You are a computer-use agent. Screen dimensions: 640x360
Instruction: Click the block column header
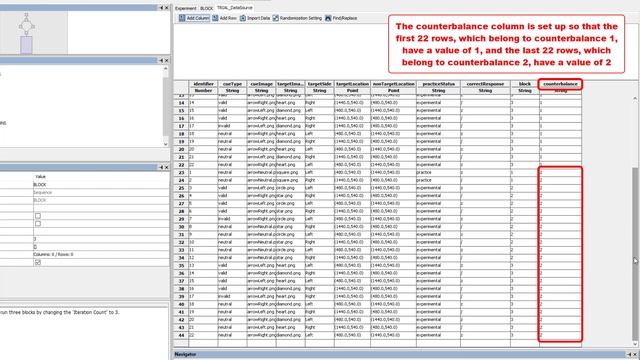pos(524,84)
